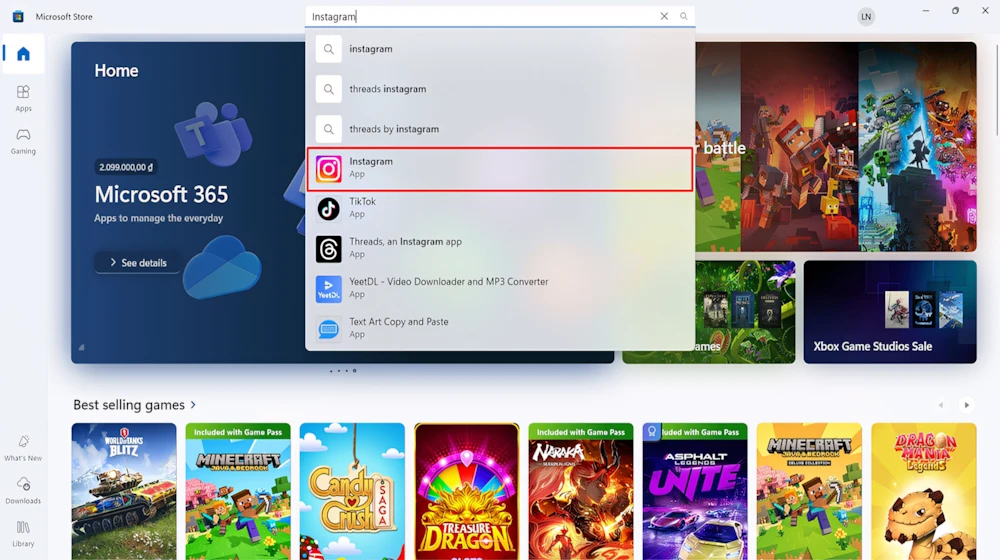The height and width of the screenshot is (560, 1000).
Task: Open the Treasure Dragon game tile
Action: tap(466, 491)
